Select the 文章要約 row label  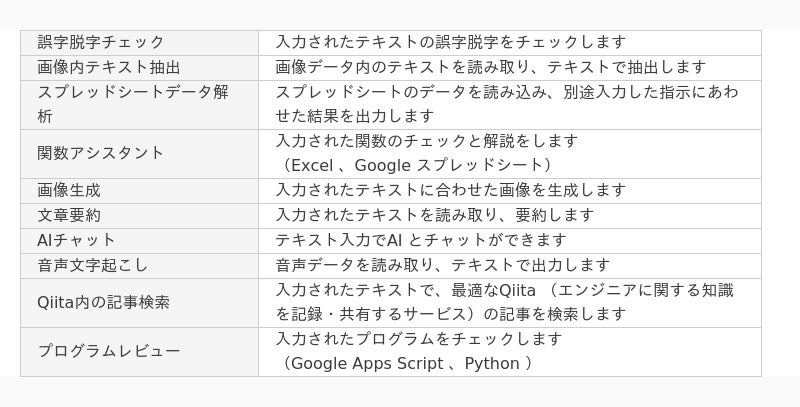(139, 216)
